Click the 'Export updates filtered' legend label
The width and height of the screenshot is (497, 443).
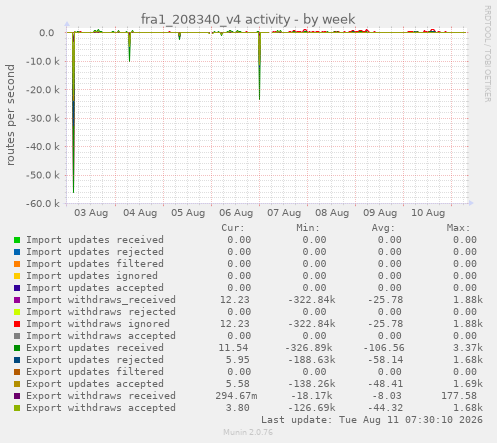click(x=95, y=372)
